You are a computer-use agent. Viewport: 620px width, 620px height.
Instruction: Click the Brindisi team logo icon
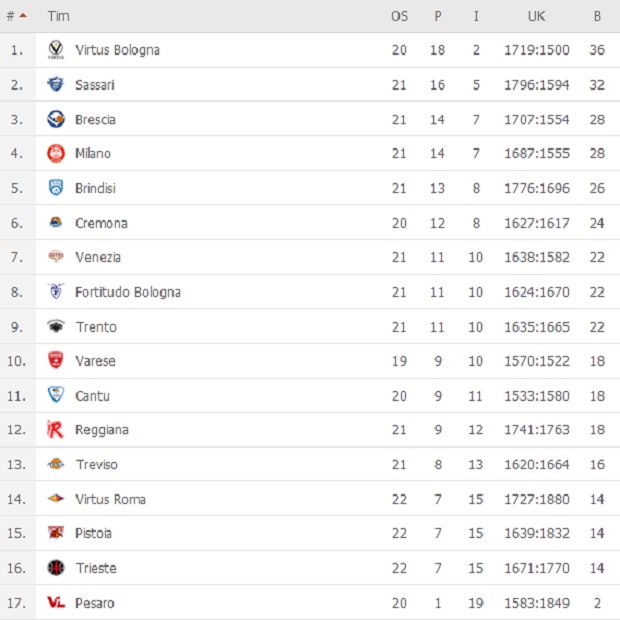coord(56,188)
